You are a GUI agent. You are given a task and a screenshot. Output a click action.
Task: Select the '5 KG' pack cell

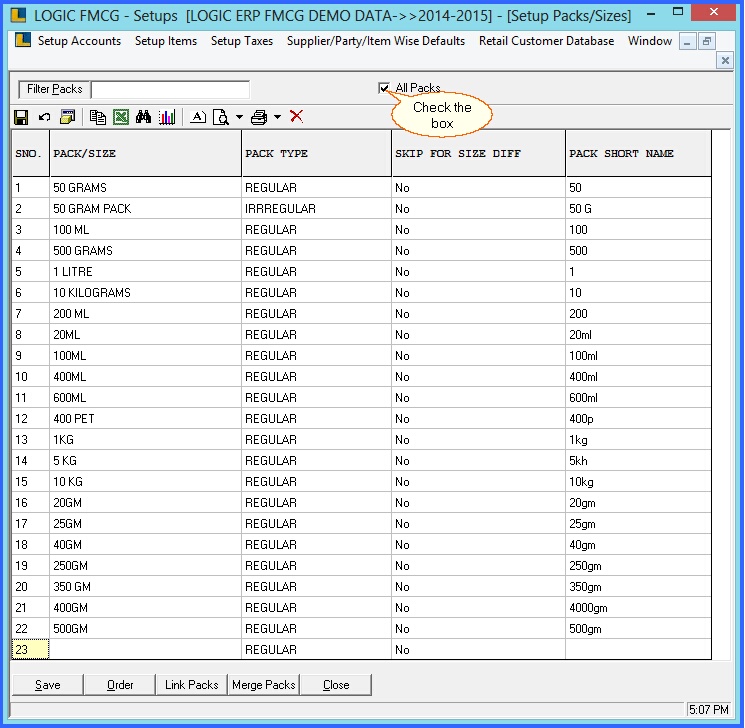click(x=145, y=460)
